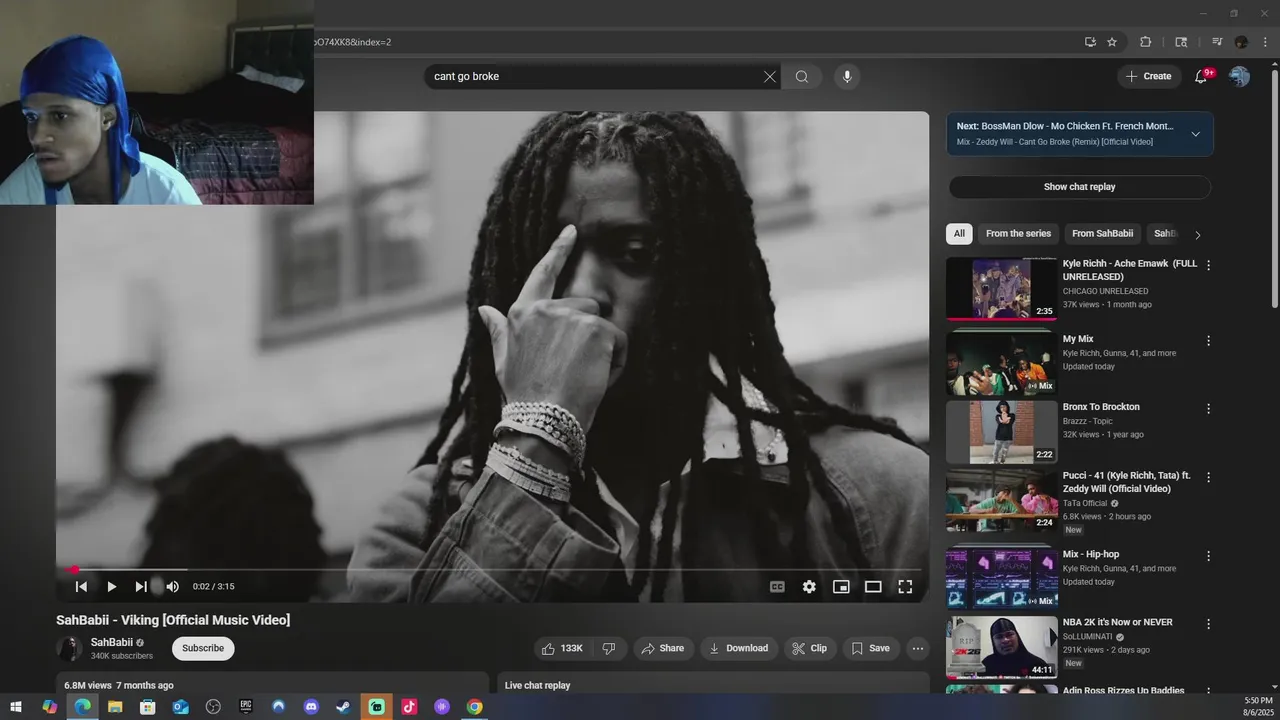Show more filter chips with arrow
The width and height of the screenshot is (1280, 720).
[1197, 235]
